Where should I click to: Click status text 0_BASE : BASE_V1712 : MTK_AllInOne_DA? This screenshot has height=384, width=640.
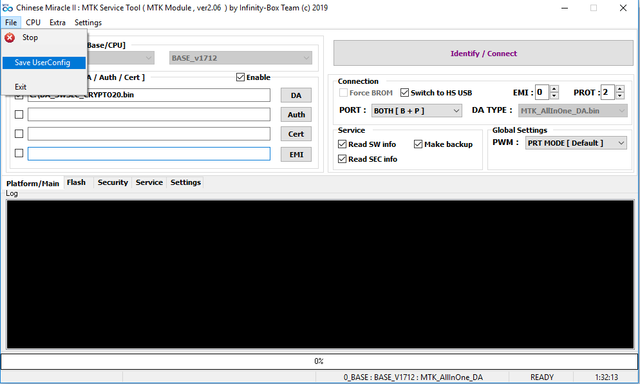pyautogui.click(x=413, y=377)
